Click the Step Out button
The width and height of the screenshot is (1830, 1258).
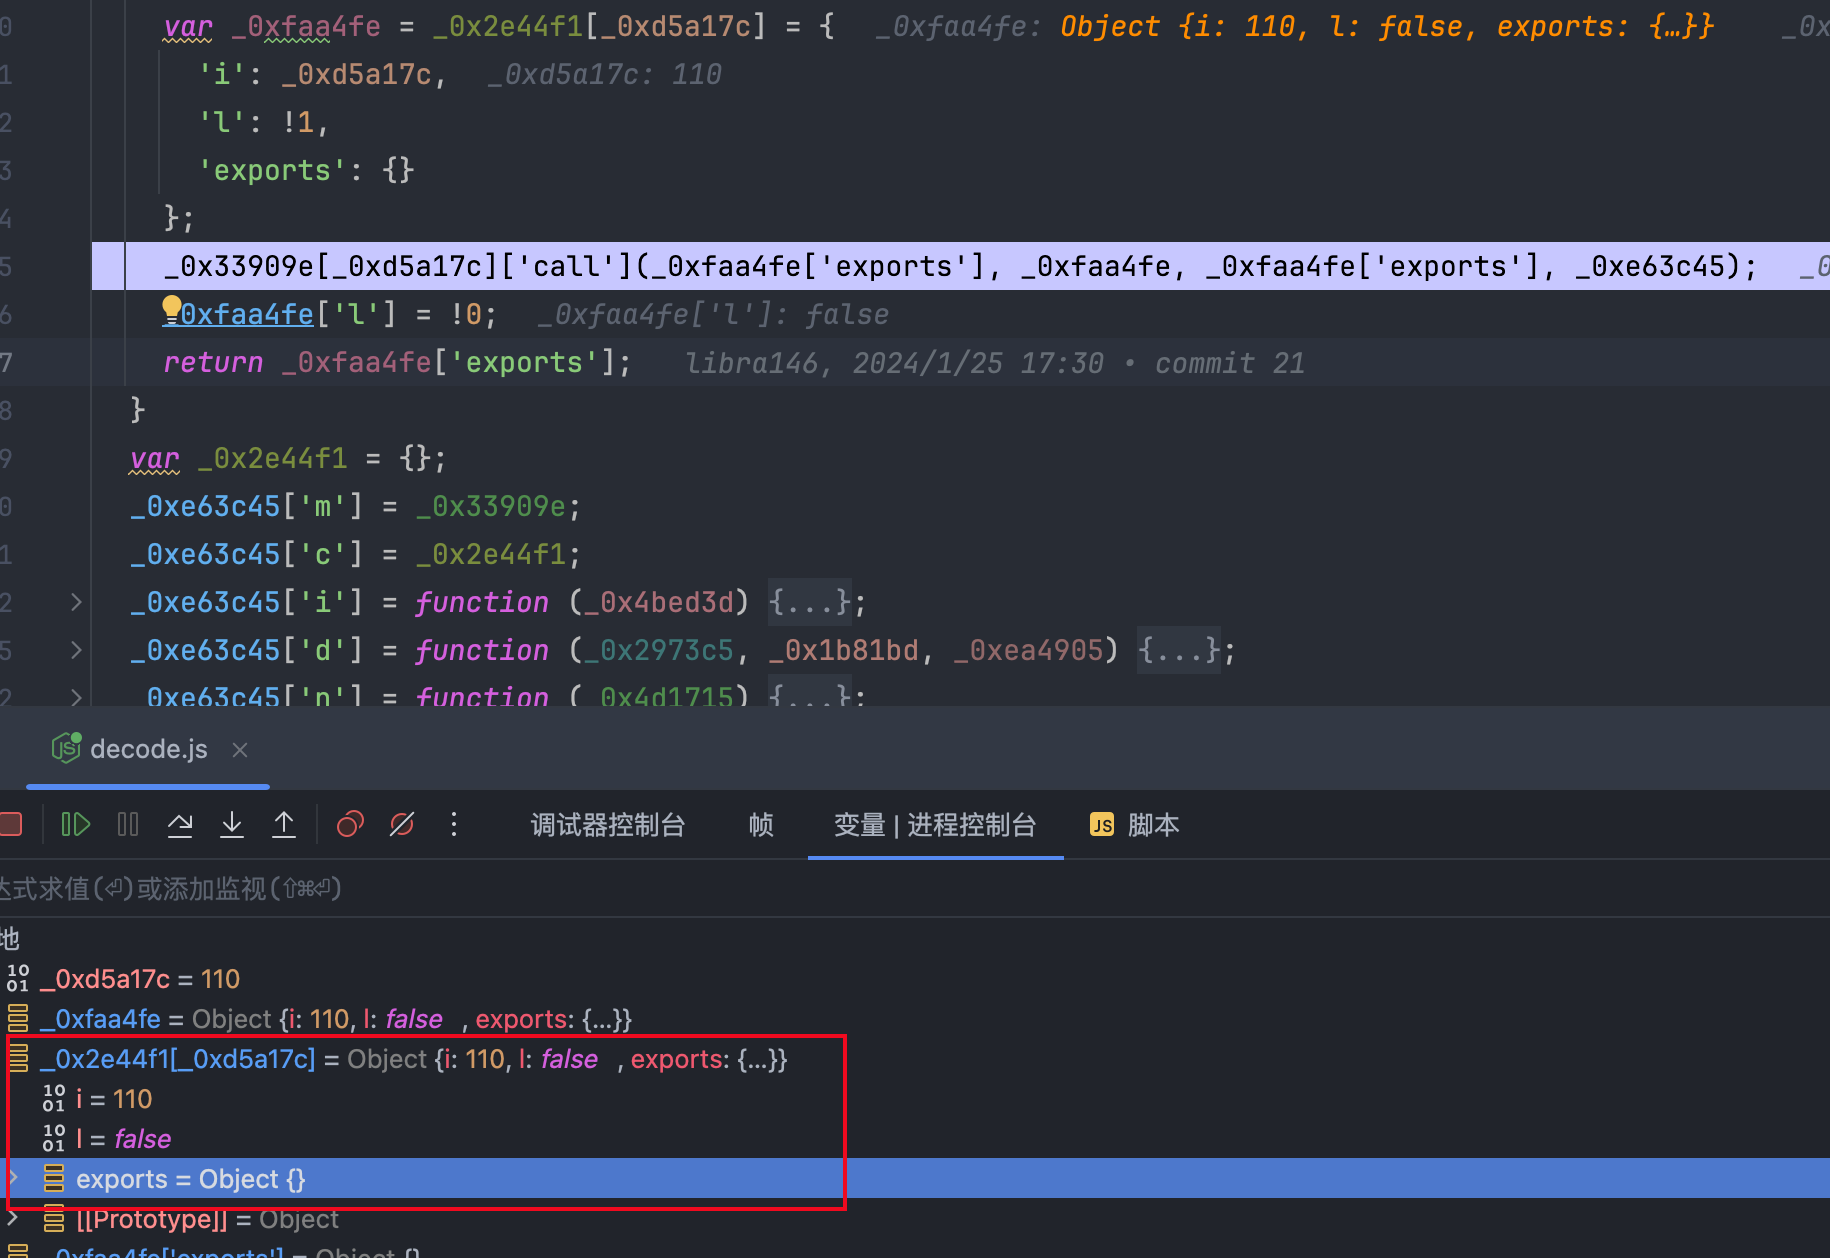284,825
